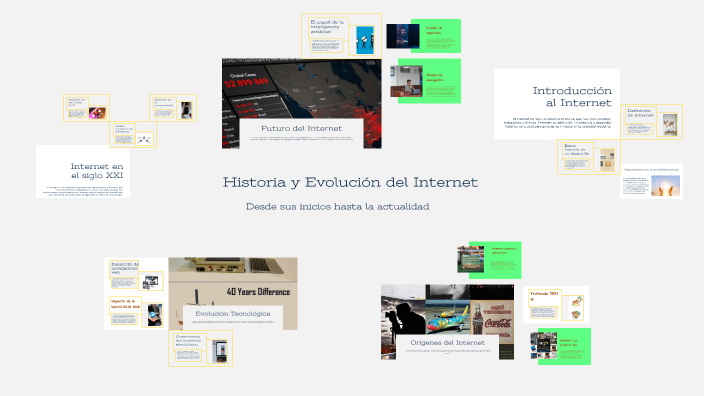Click the world map thumbnail in 'Definición de Internet'
This screenshot has height=396, width=704.
coord(670,125)
